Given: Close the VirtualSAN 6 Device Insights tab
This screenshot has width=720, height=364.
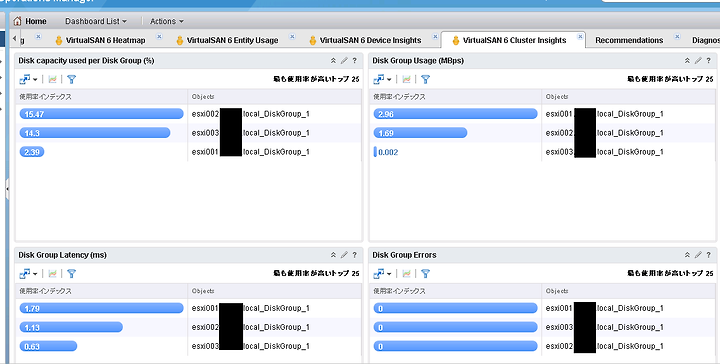Looking at the screenshot, I should click(x=435, y=36).
